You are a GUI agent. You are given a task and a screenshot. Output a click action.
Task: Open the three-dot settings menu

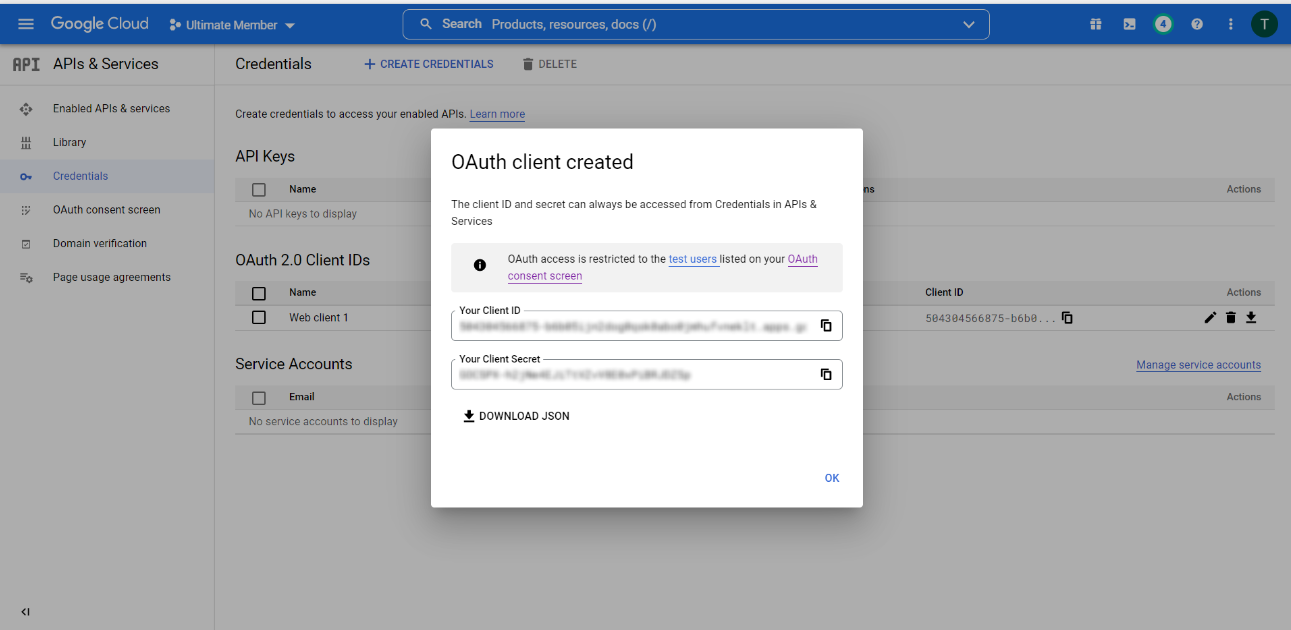pyautogui.click(x=1231, y=24)
